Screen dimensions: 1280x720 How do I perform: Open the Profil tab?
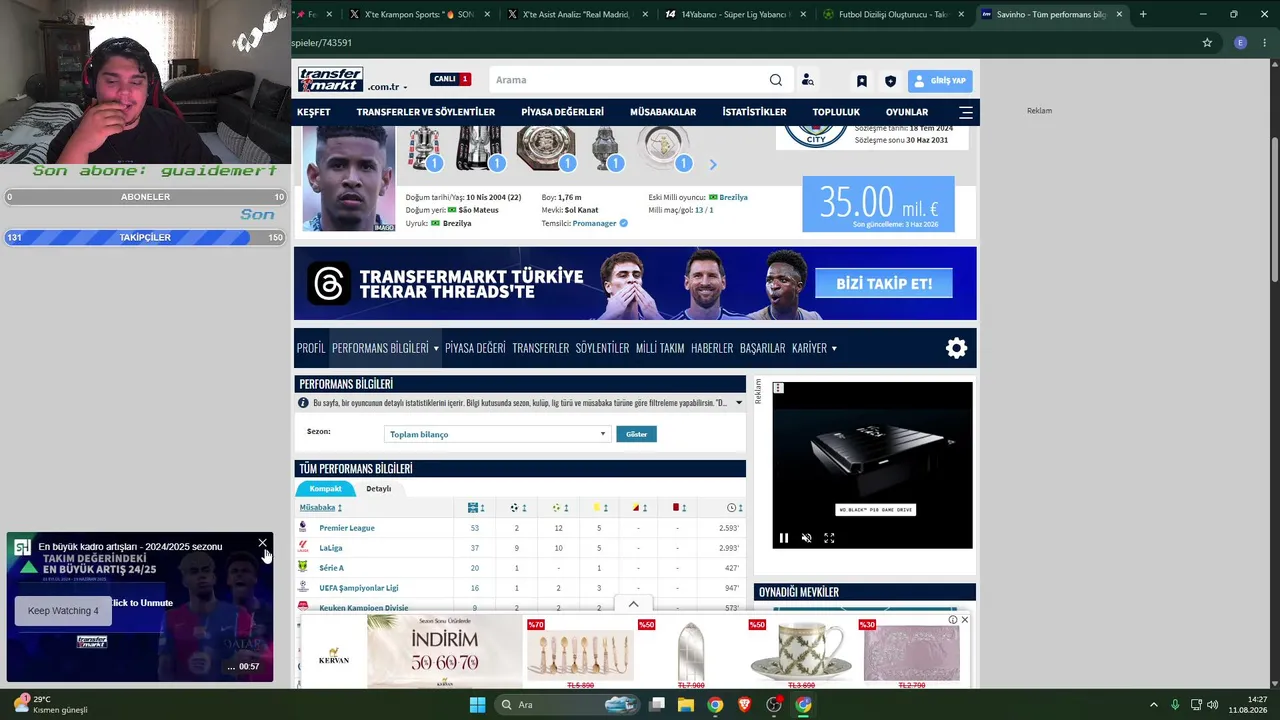pos(311,348)
